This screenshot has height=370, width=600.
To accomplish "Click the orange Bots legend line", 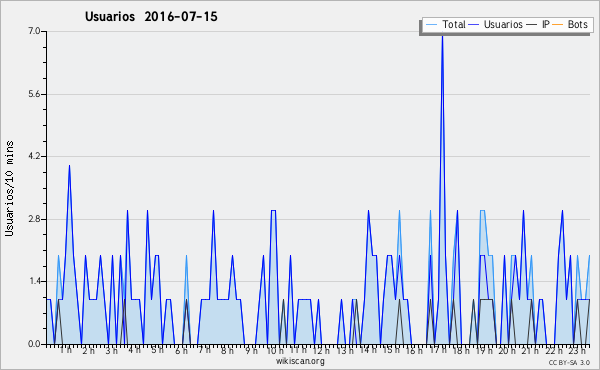I will tap(558, 25).
